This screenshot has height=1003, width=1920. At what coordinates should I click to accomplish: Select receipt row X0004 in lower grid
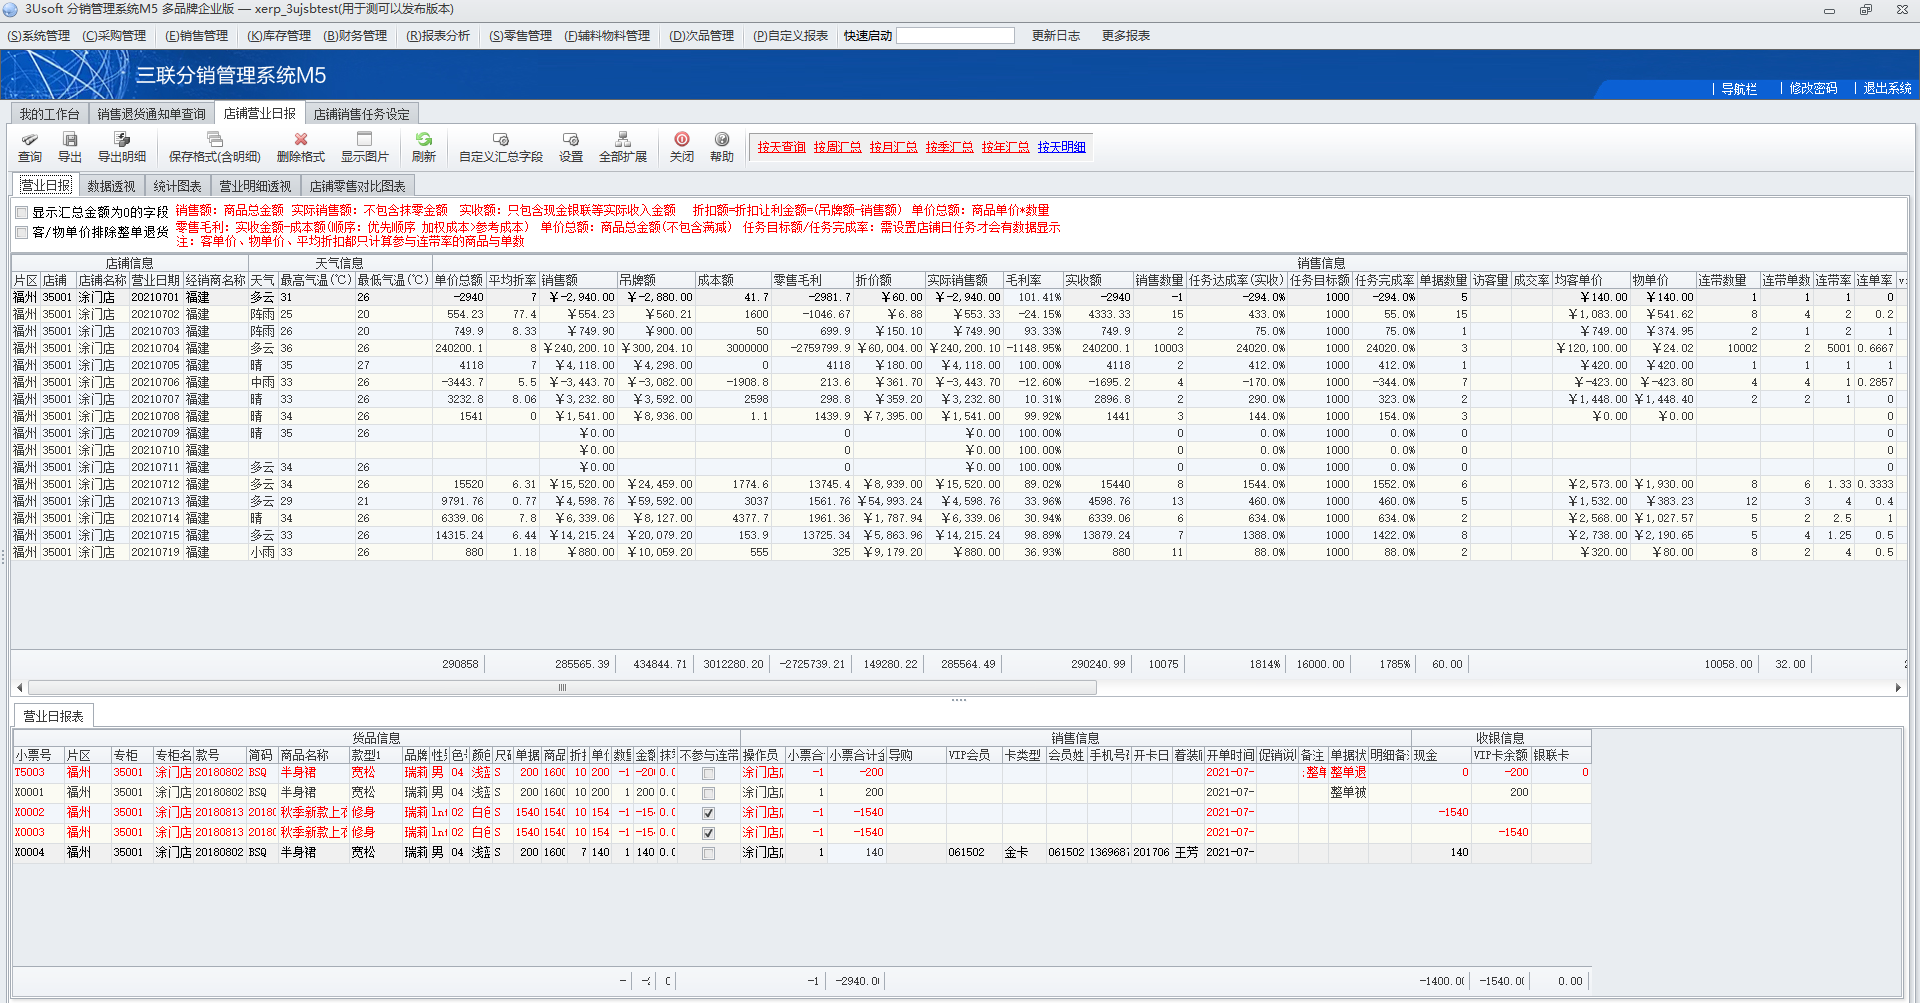tap(801, 853)
